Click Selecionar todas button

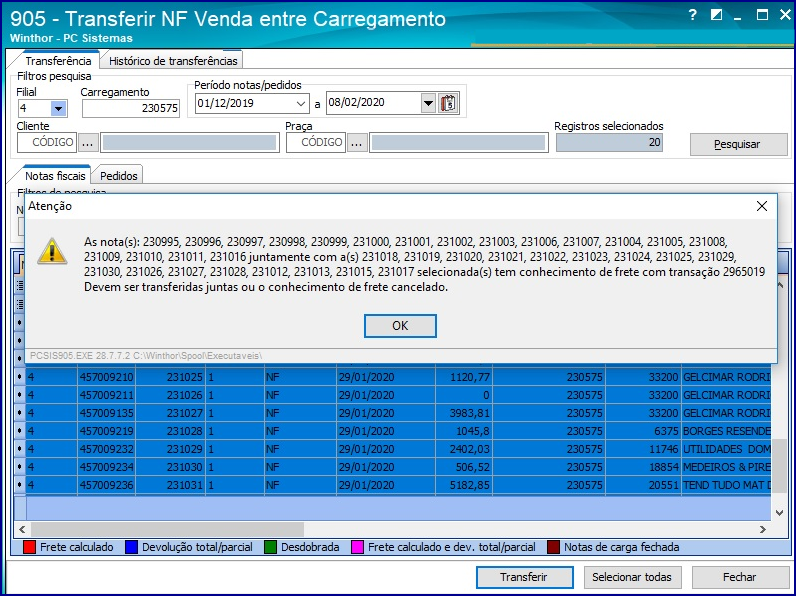632,577
